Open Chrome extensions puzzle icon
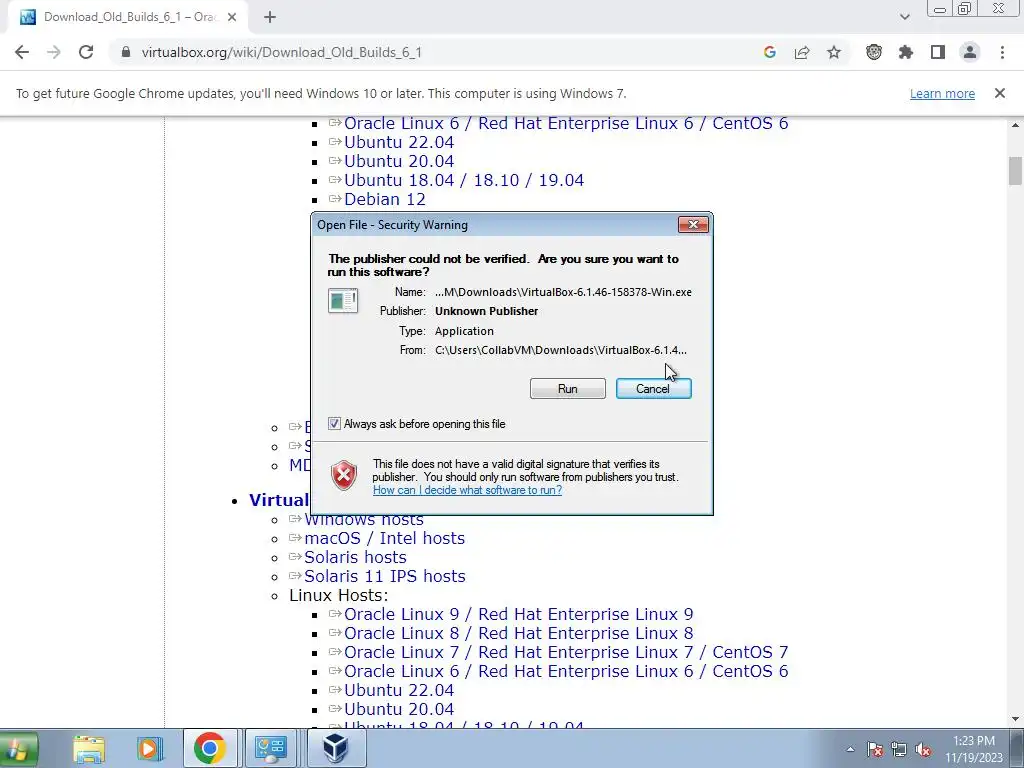 [x=906, y=52]
